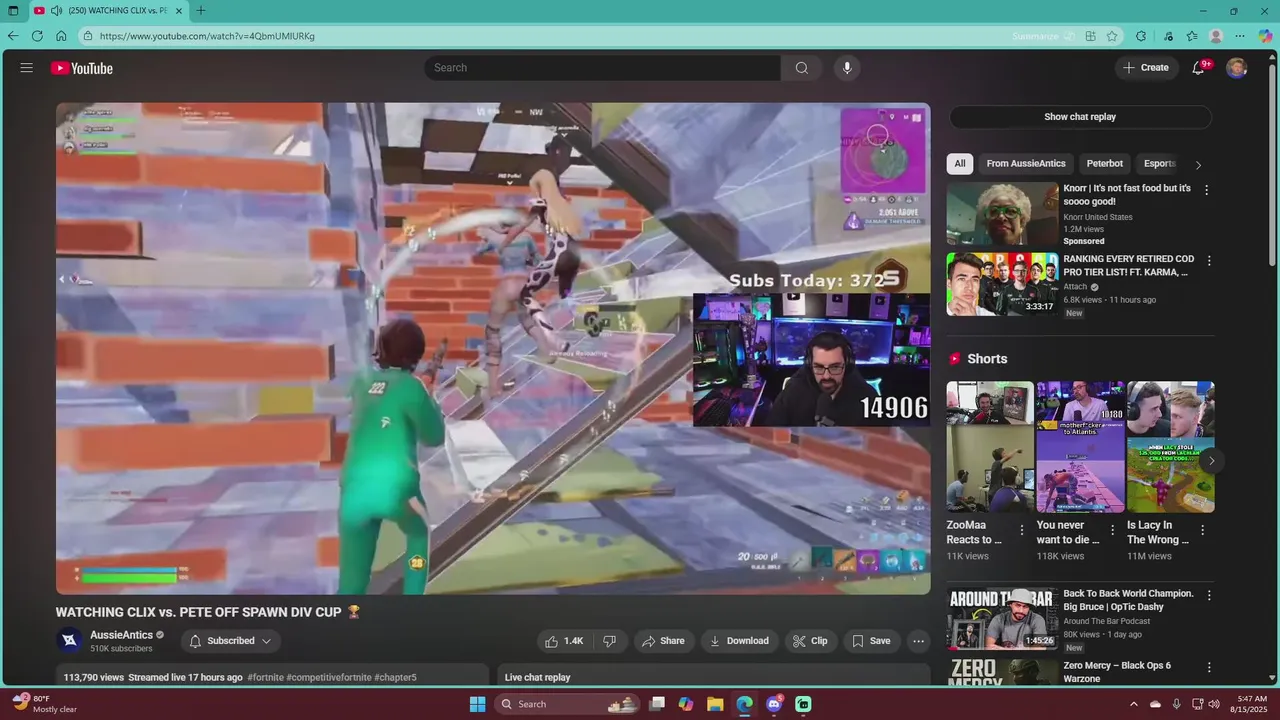Click the #competitivefortnite hashtag
The width and height of the screenshot is (1280, 720).
329,677
